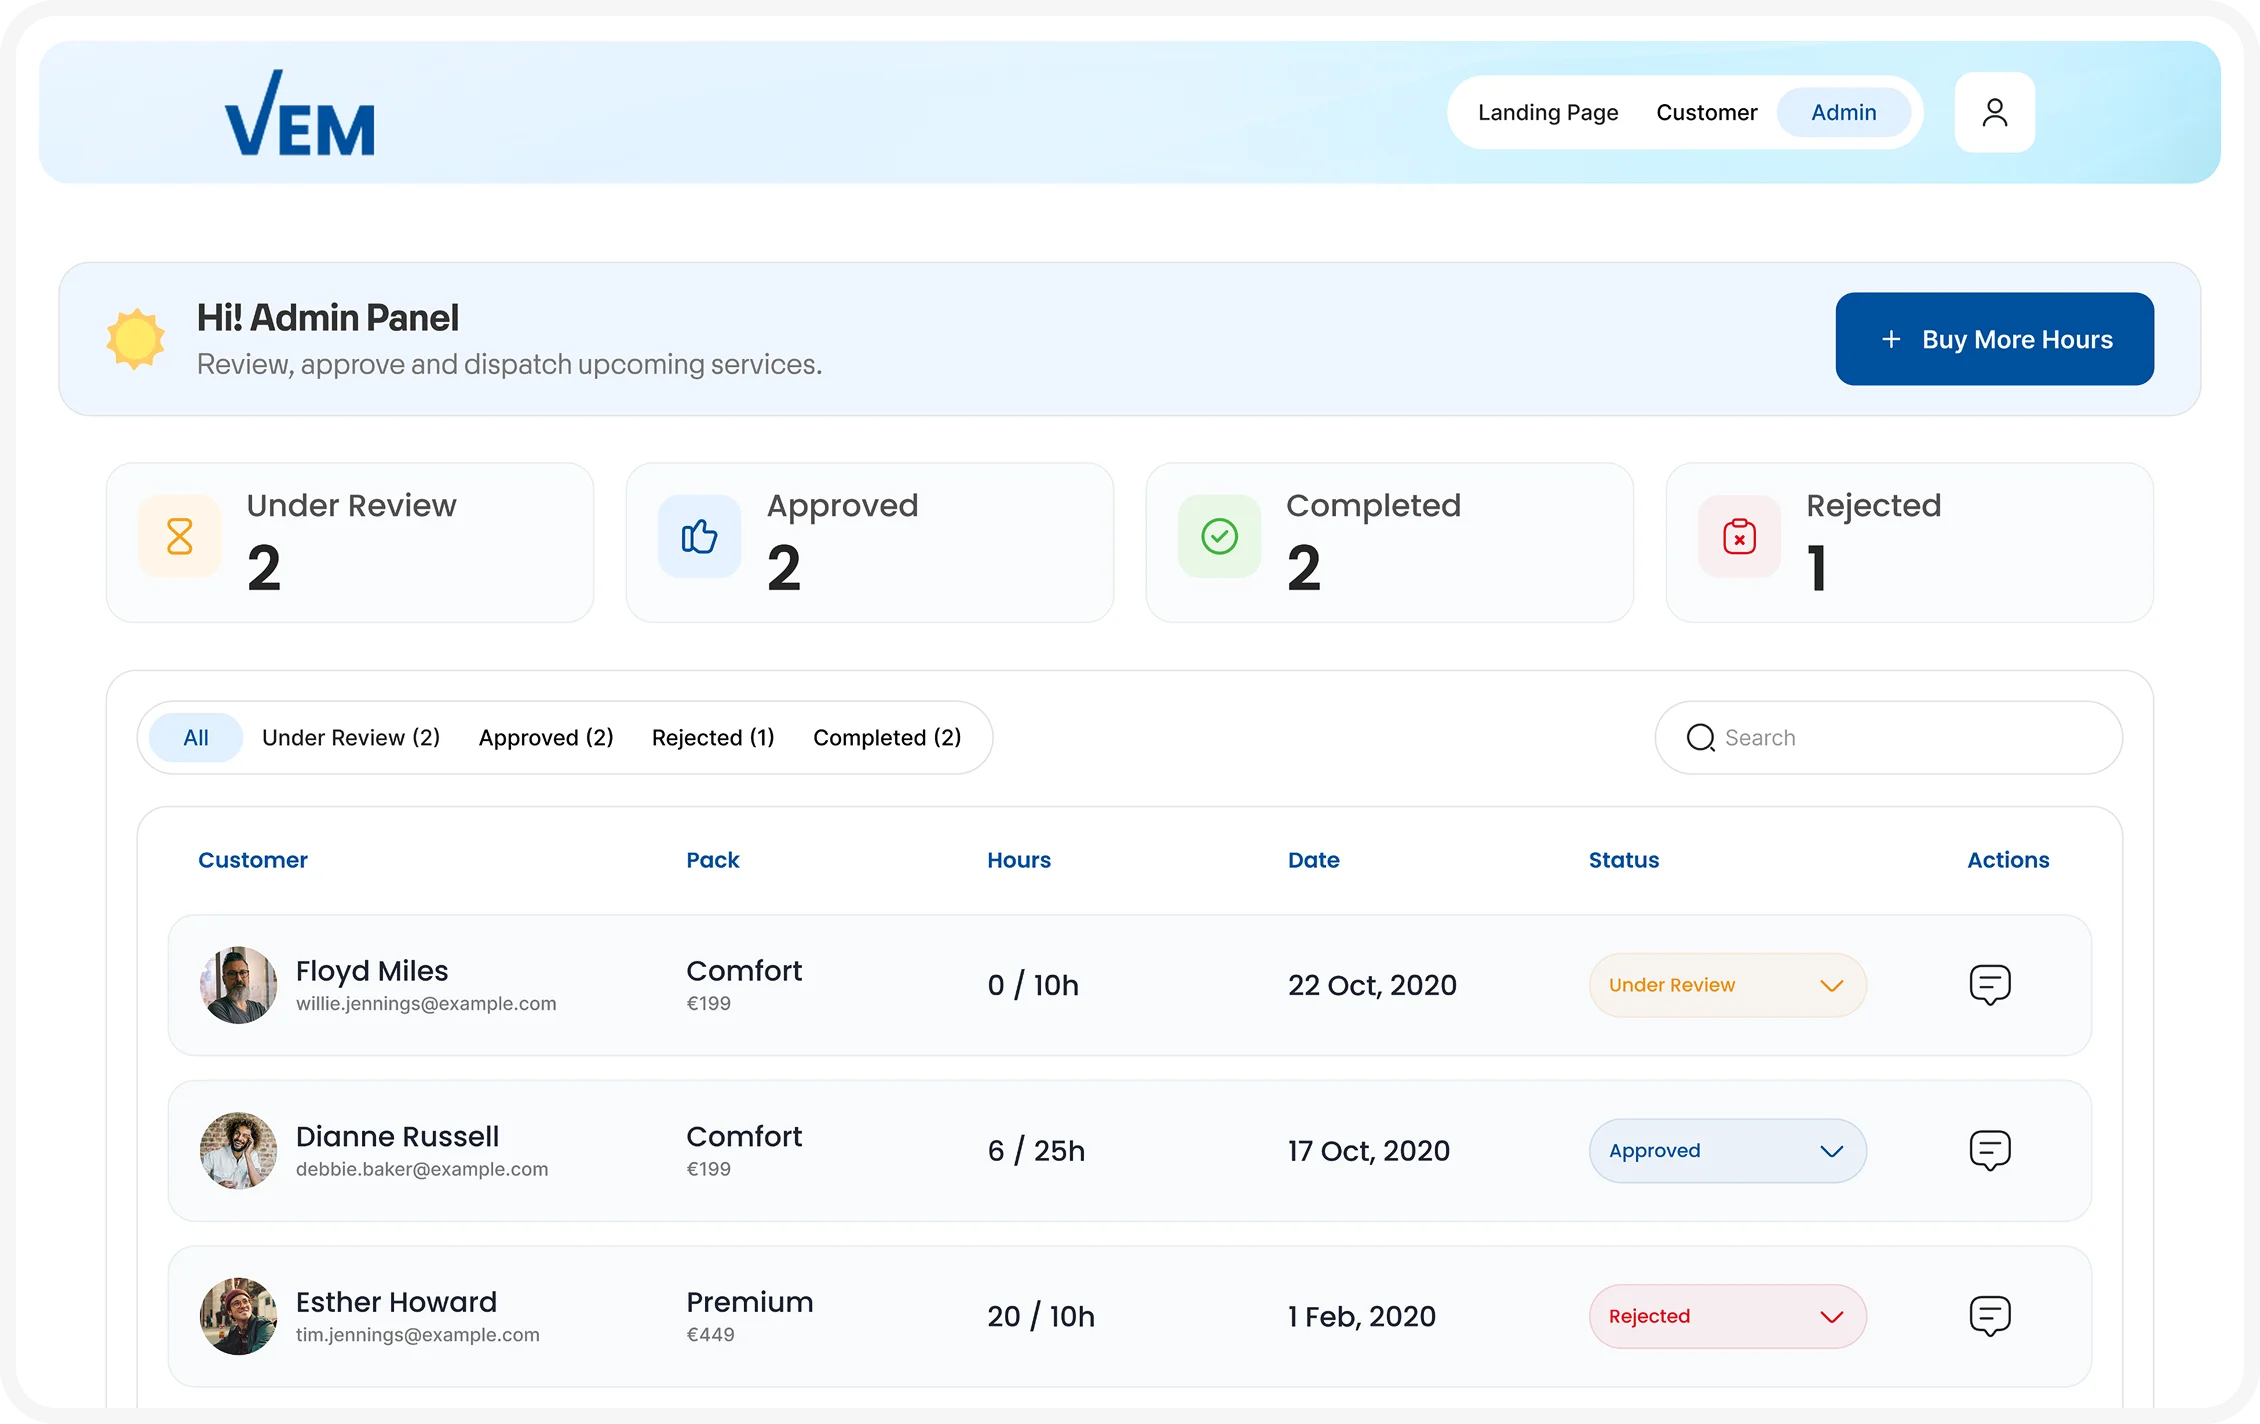Click email debbie.baker@example.com
This screenshot has height=1424, width=2260.
[422, 1169]
